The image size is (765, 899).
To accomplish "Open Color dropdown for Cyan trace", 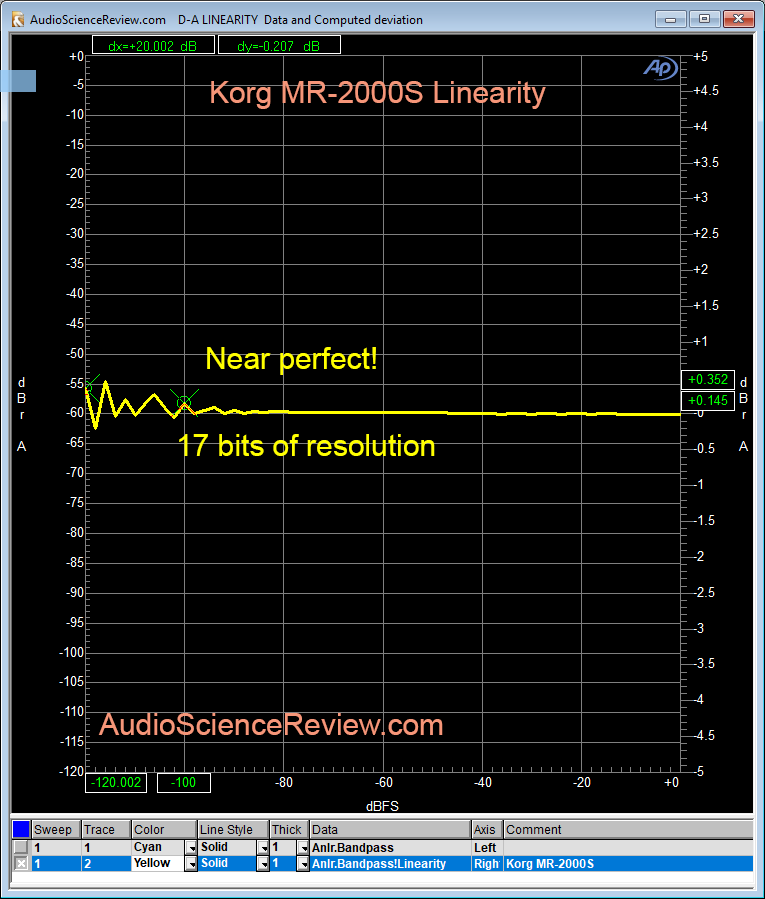I will pos(191,847).
